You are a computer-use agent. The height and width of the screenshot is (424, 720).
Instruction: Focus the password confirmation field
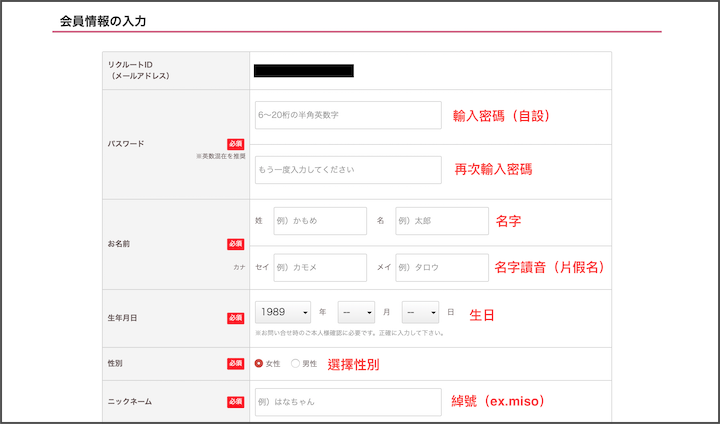(347, 170)
